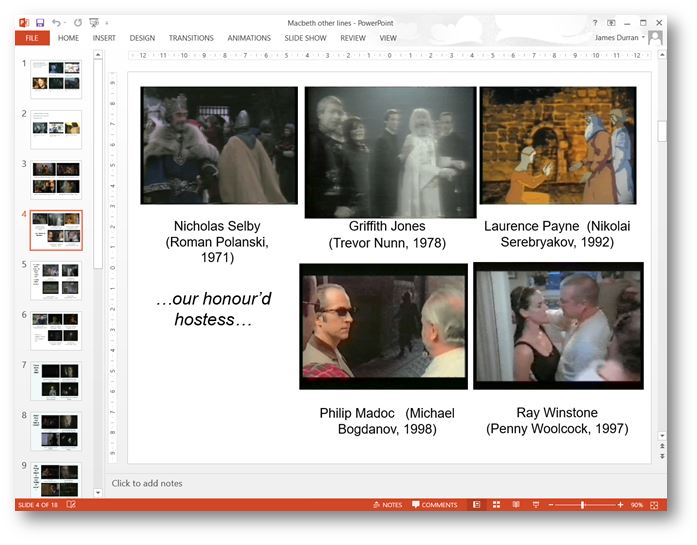Toggle the Comments pane in status bar
697x545 pixels.
tap(434, 505)
